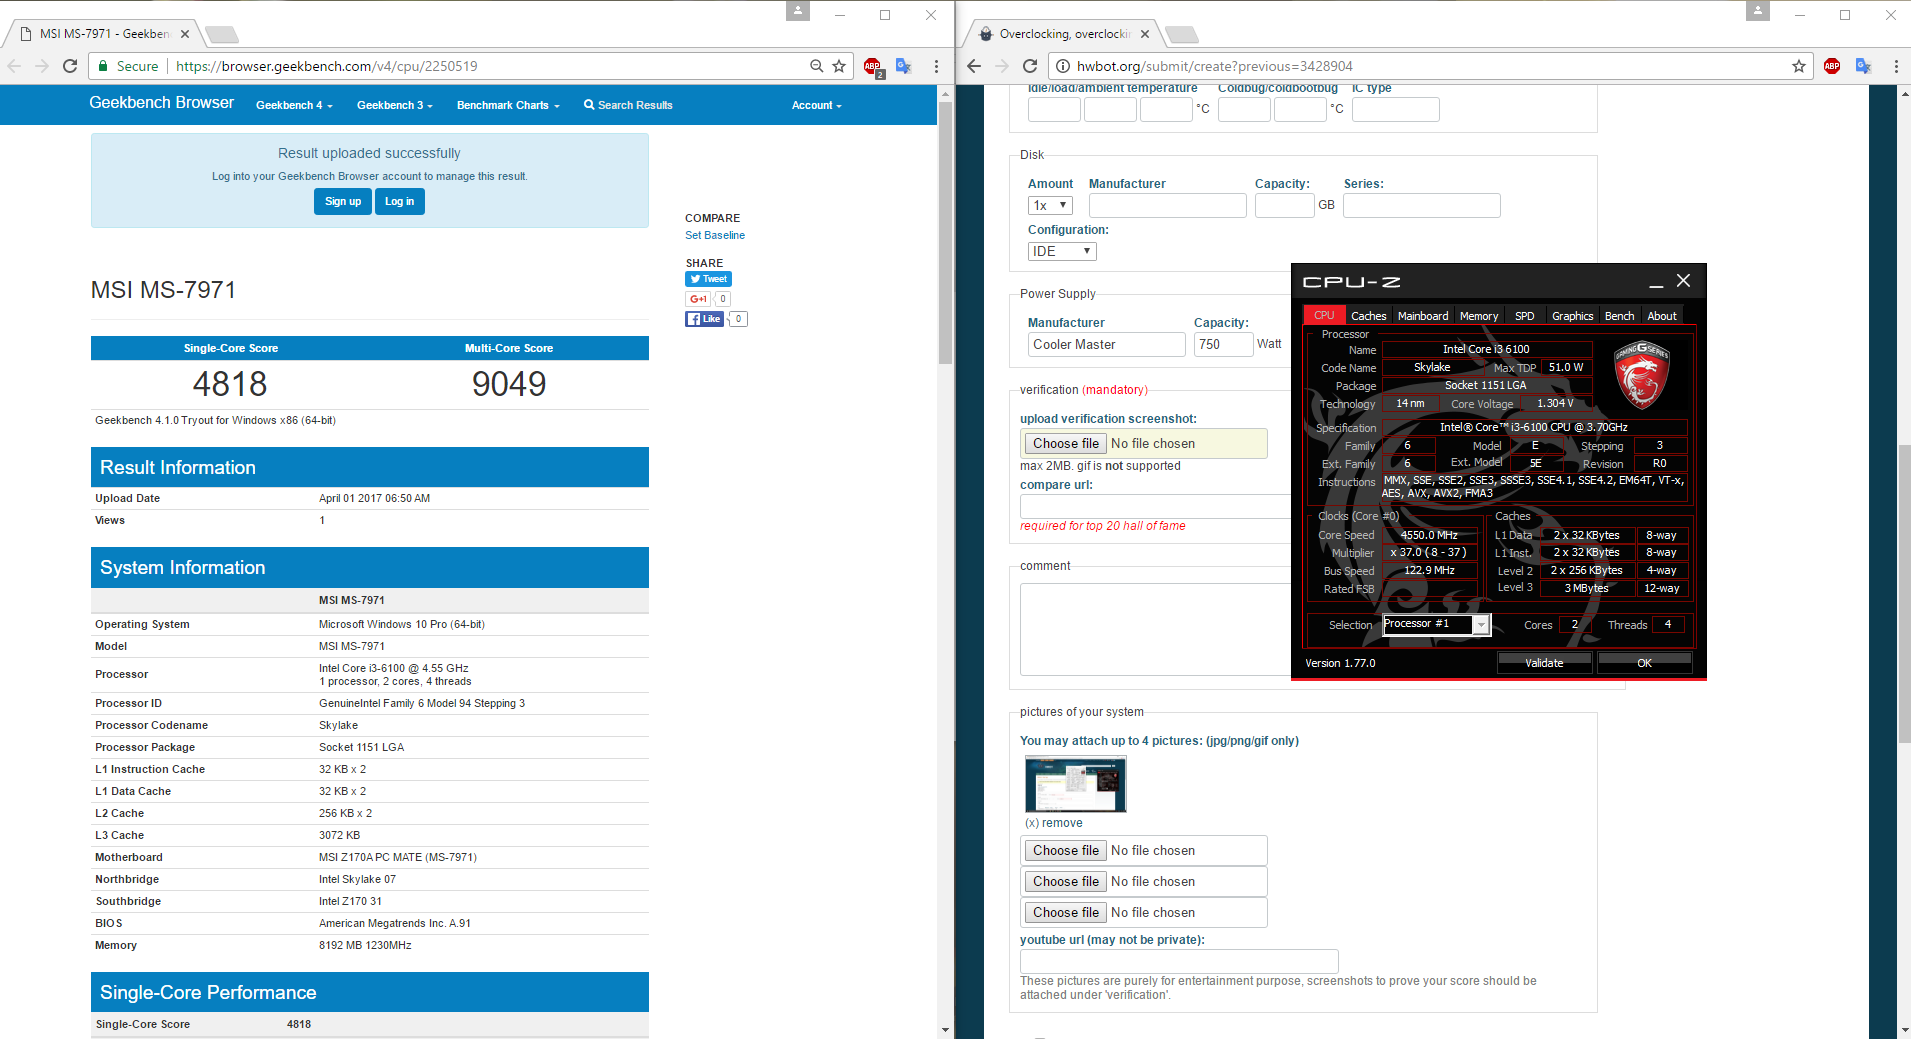This screenshot has width=1911, height=1039.
Task: Click Geekbench Browser home link
Action: 161,102
